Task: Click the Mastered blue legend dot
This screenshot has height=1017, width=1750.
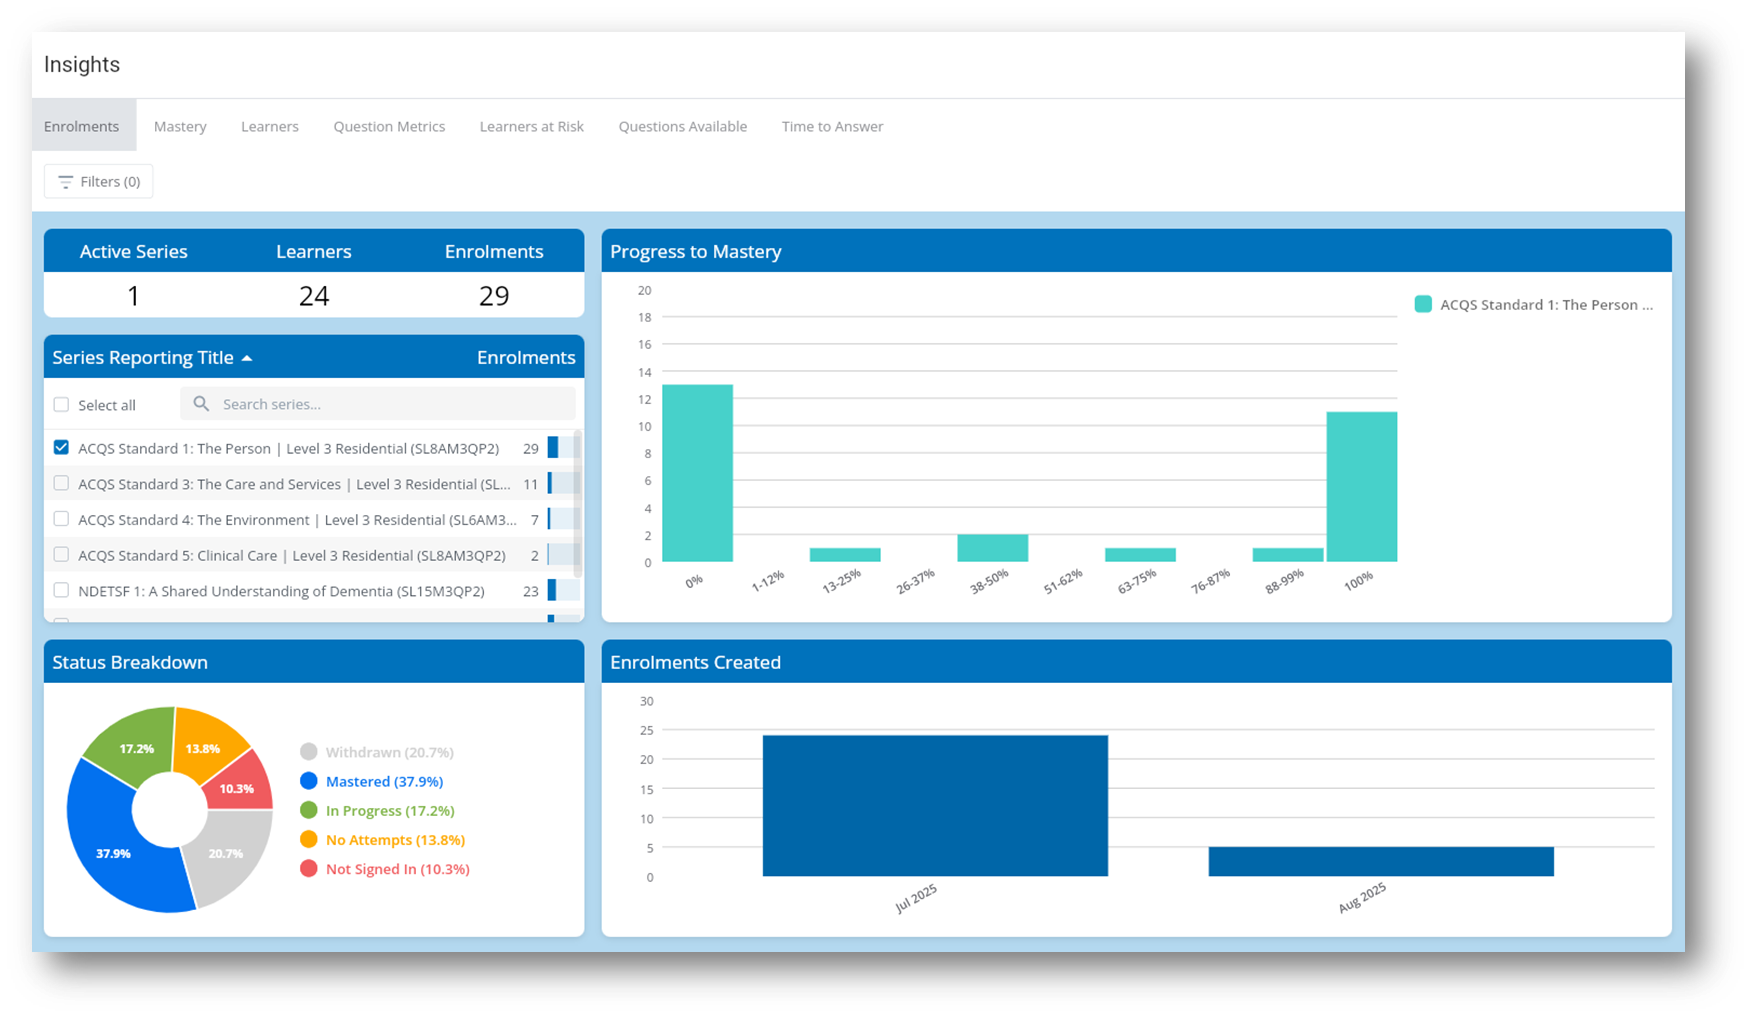Action: tap(309, 781)
